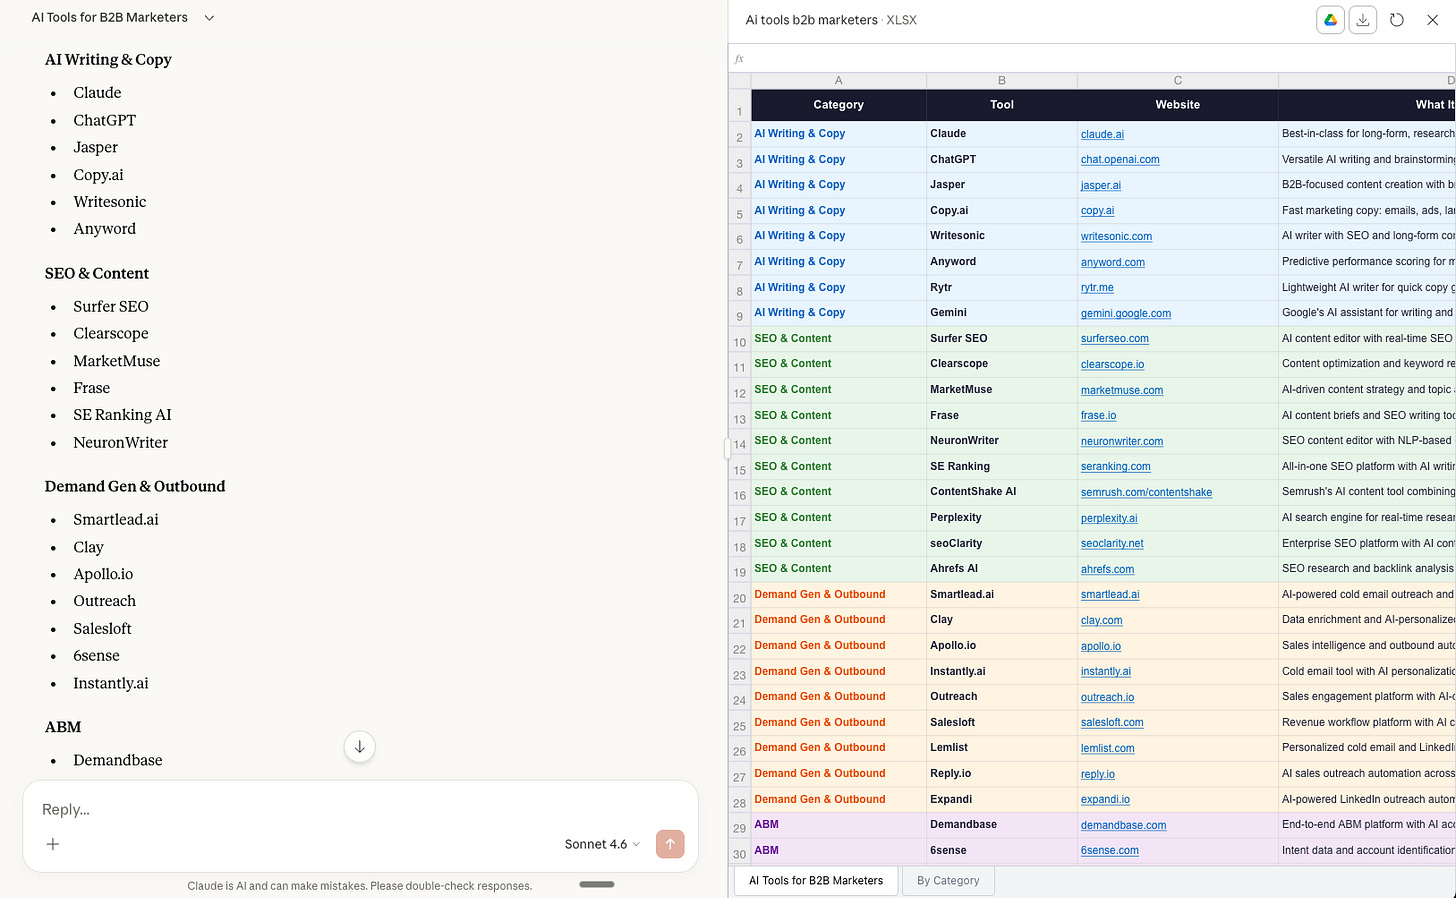
Task: Select the ChatGPT cell in Tool column
Action: 1002,160
